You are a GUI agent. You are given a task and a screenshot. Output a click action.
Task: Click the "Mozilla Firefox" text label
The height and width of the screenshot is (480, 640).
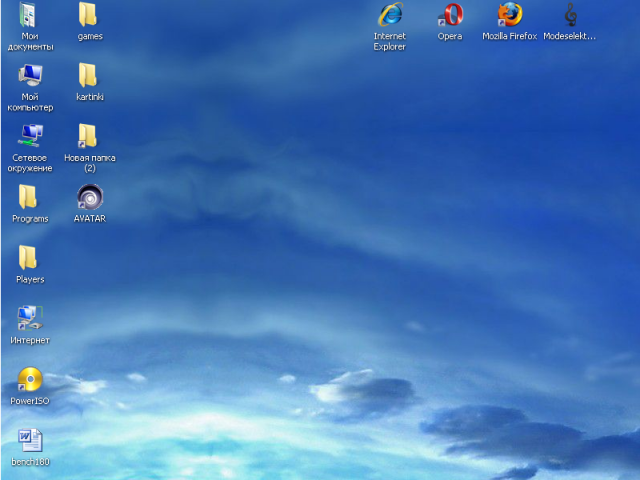coord(510,37)
